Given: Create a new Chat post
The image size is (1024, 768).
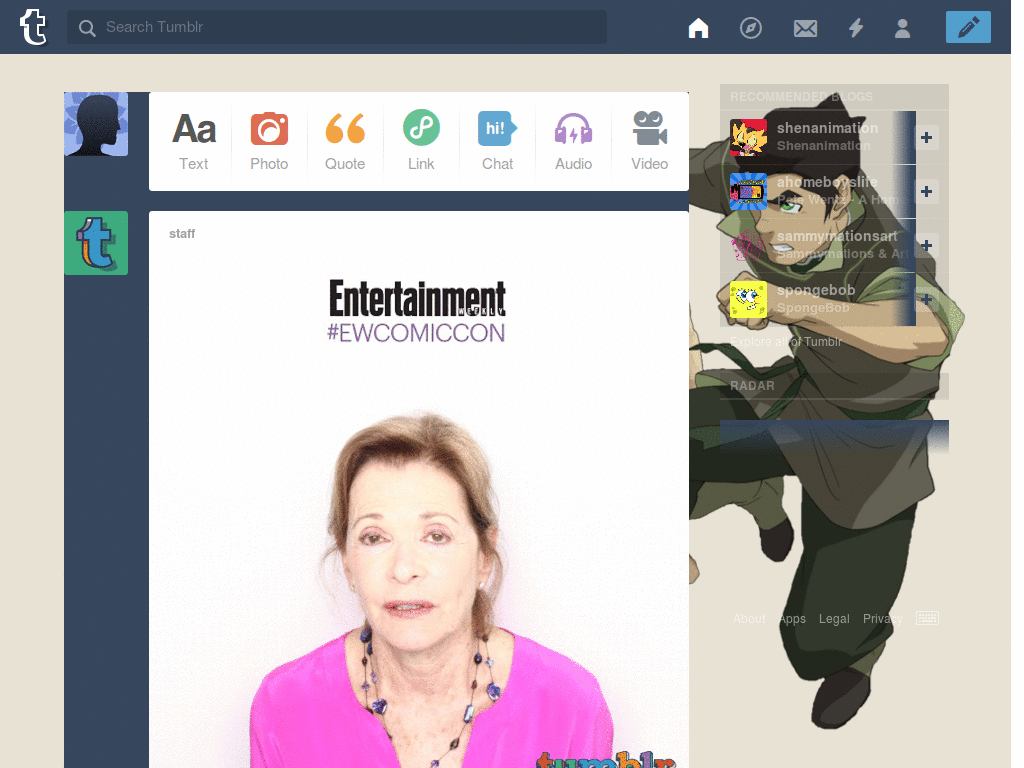Looking at the screenshot, I should (x=498, y=141).
